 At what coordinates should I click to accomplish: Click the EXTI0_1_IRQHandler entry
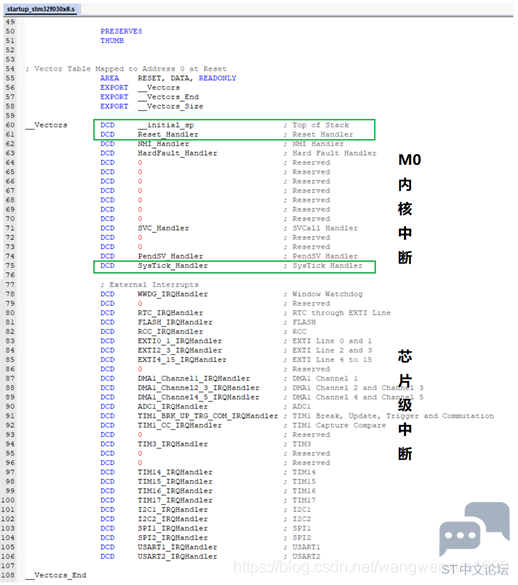(180, 341)
